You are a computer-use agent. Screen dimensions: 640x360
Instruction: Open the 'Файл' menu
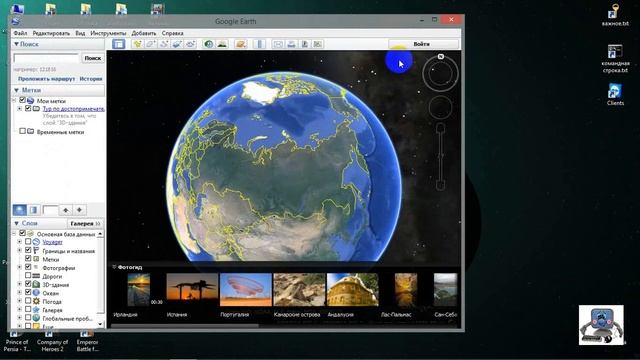coord(20,33)
